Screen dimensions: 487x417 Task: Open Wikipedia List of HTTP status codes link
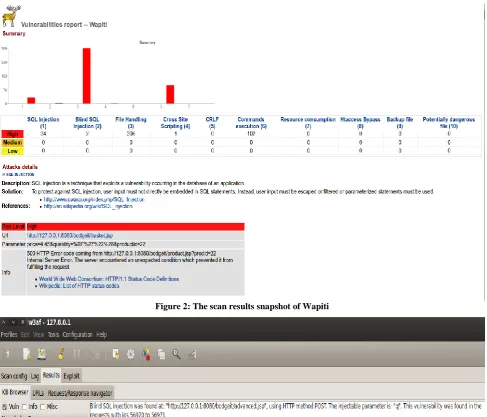(x=79, y=286)
